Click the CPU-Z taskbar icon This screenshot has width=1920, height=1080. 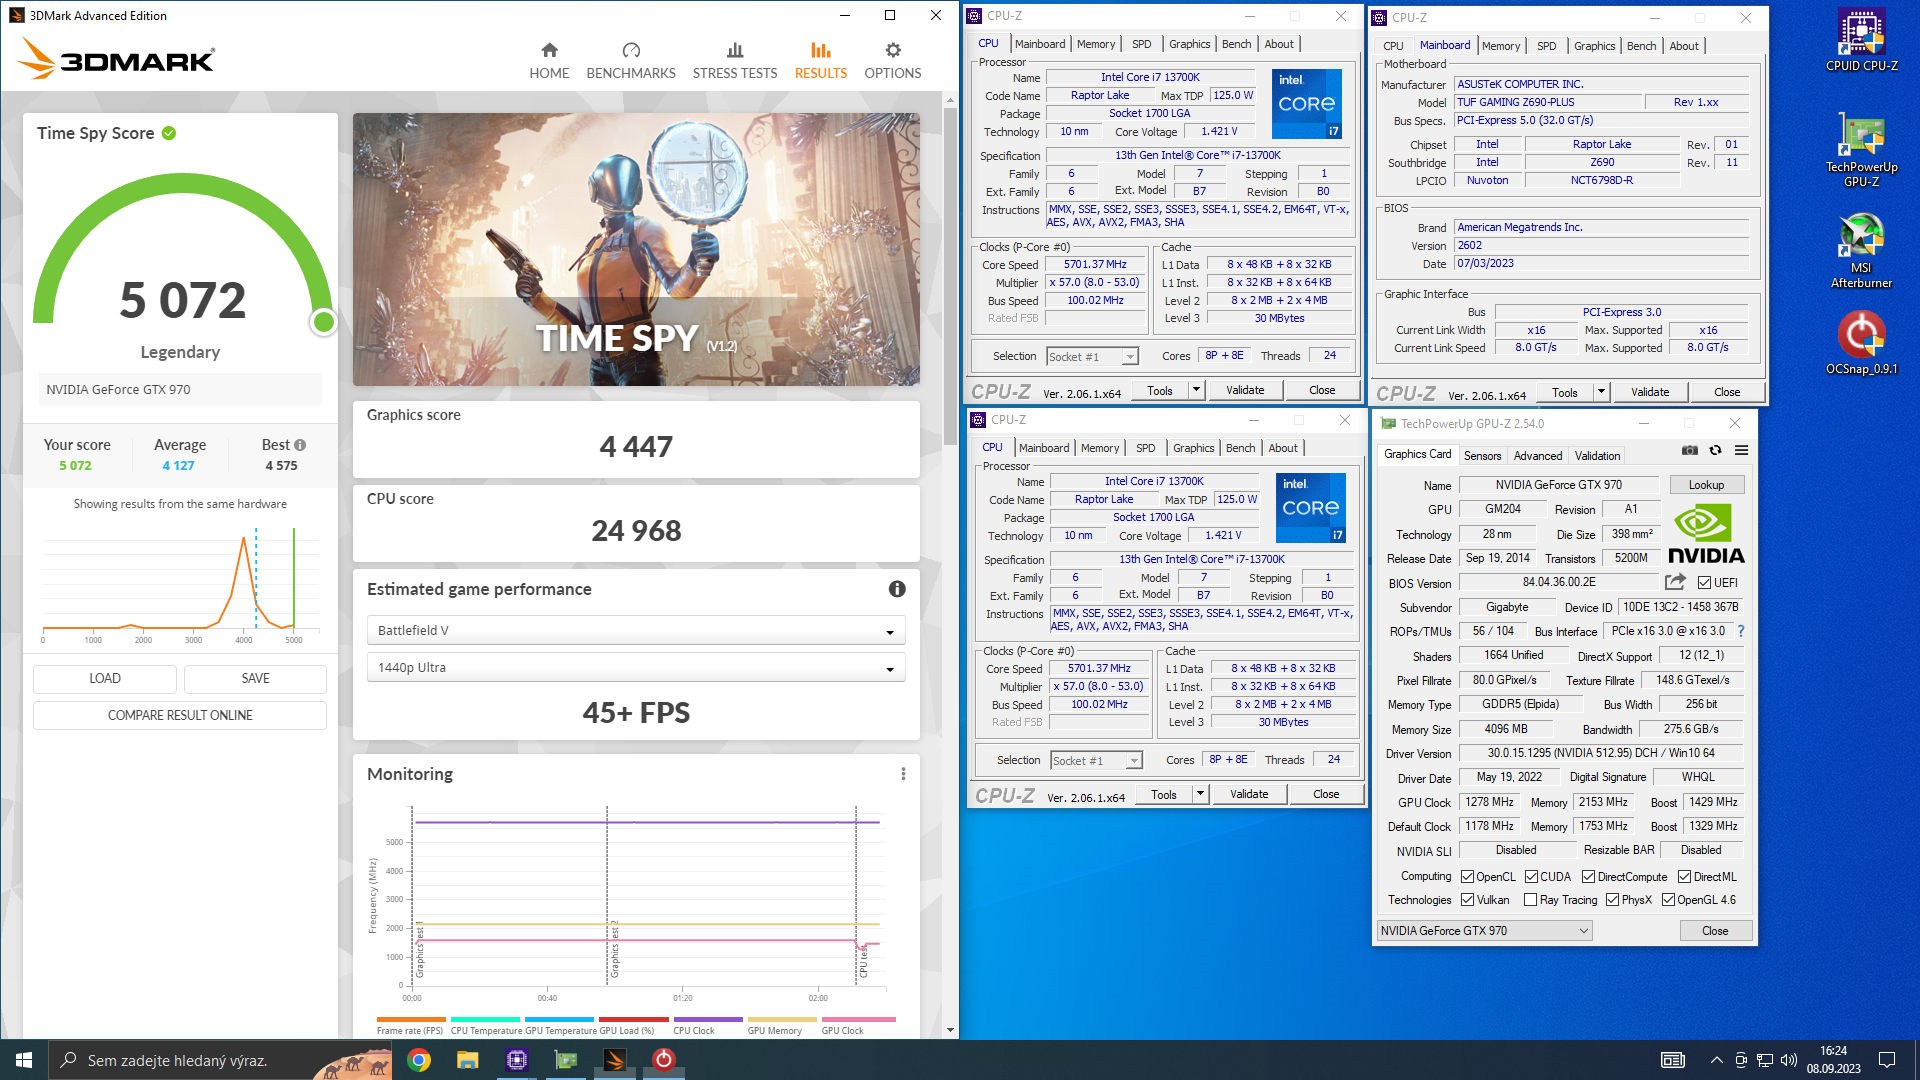[517, 1060]
